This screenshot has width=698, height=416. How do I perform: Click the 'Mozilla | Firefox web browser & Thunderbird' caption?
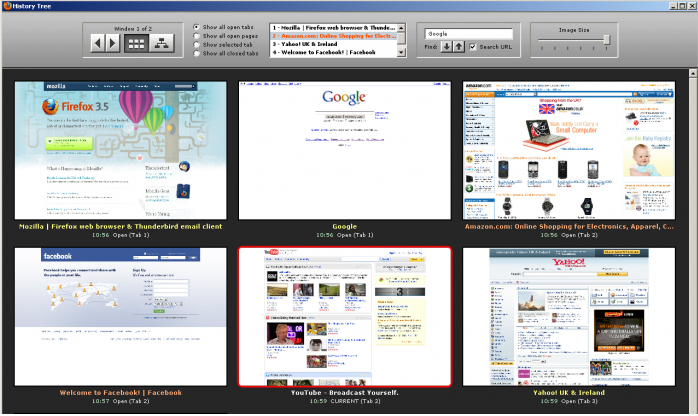tap(121, 226)
